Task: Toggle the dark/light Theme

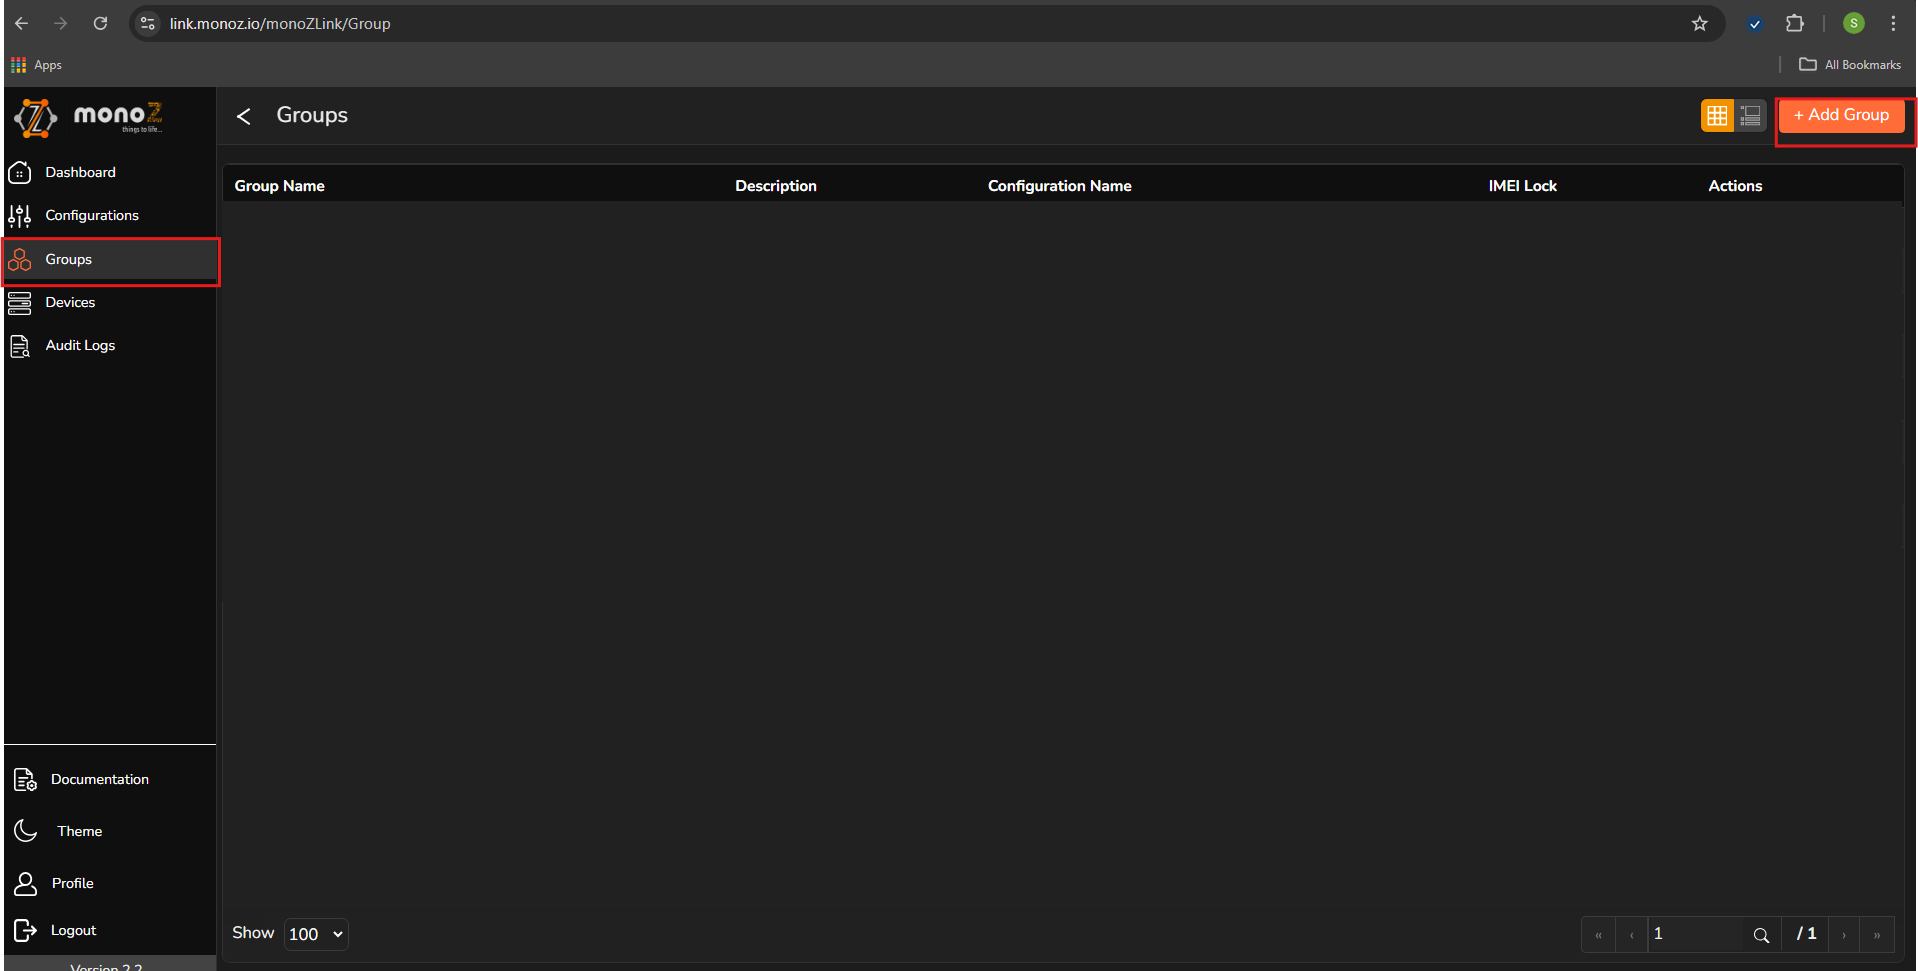Action: pyautogui.click(x=79, y=831)
